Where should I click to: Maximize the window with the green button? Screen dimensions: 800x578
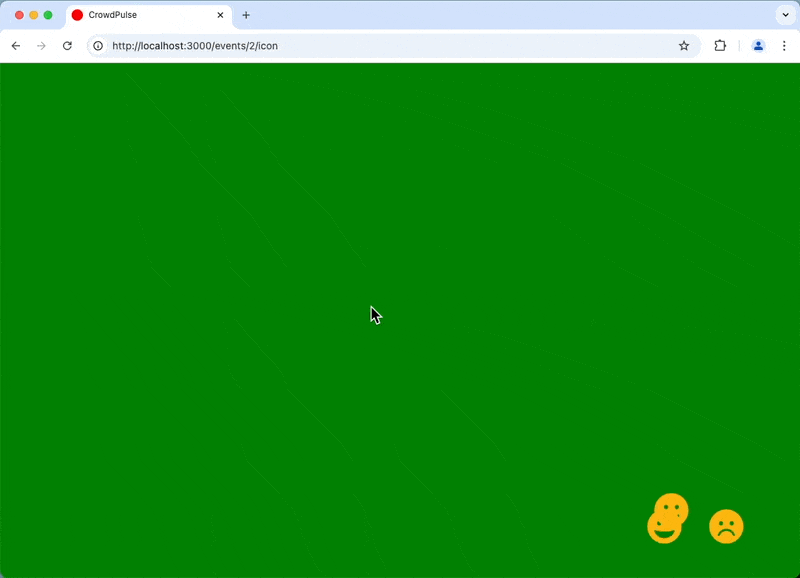(x=48, y=15)
